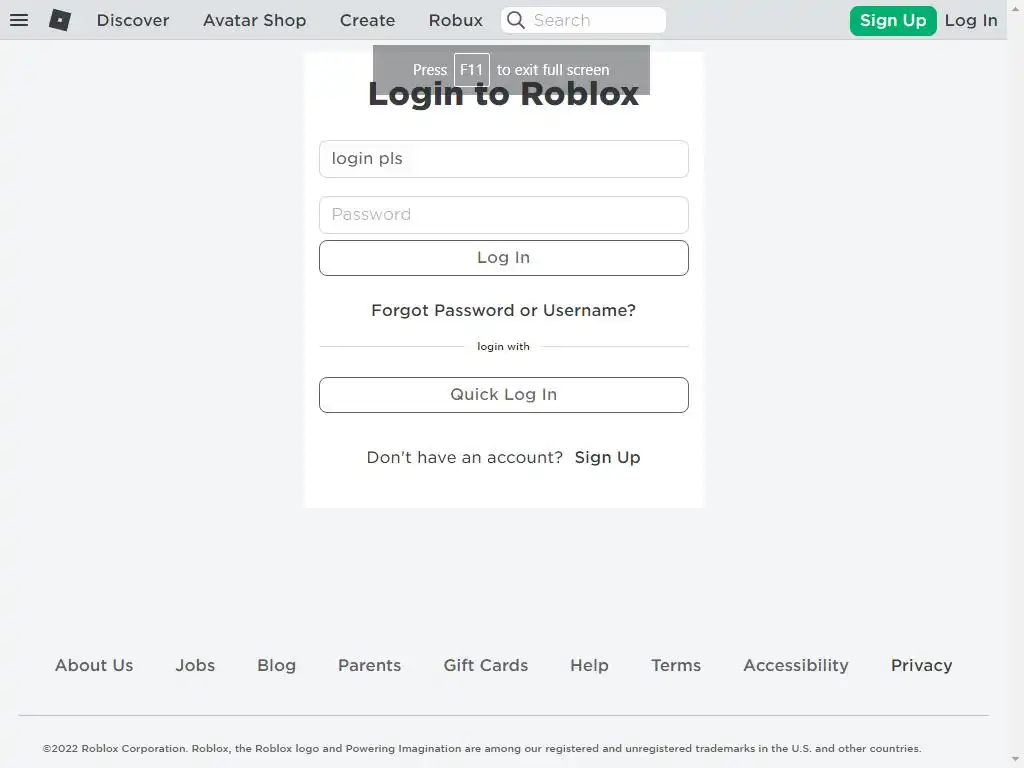Submit with the Log In form button

click(504, 258)
